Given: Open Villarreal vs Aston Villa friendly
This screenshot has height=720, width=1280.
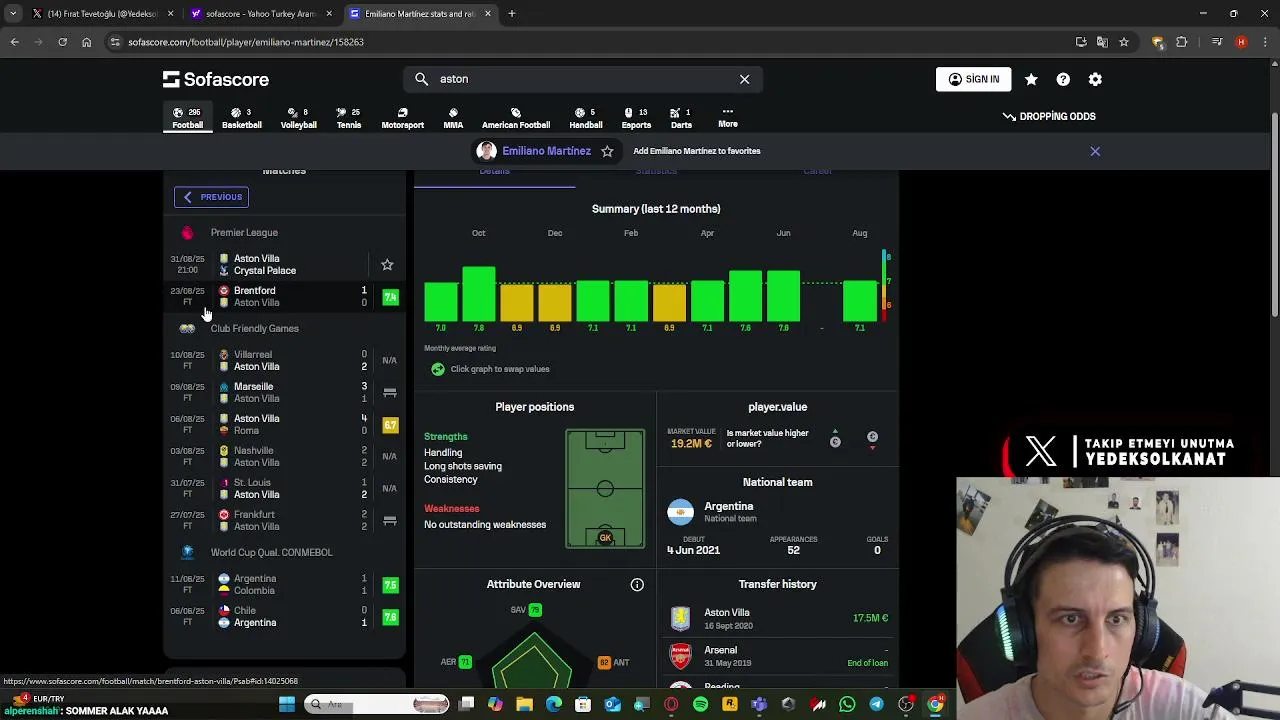Looking at the screenshot, I should point(285,360).
